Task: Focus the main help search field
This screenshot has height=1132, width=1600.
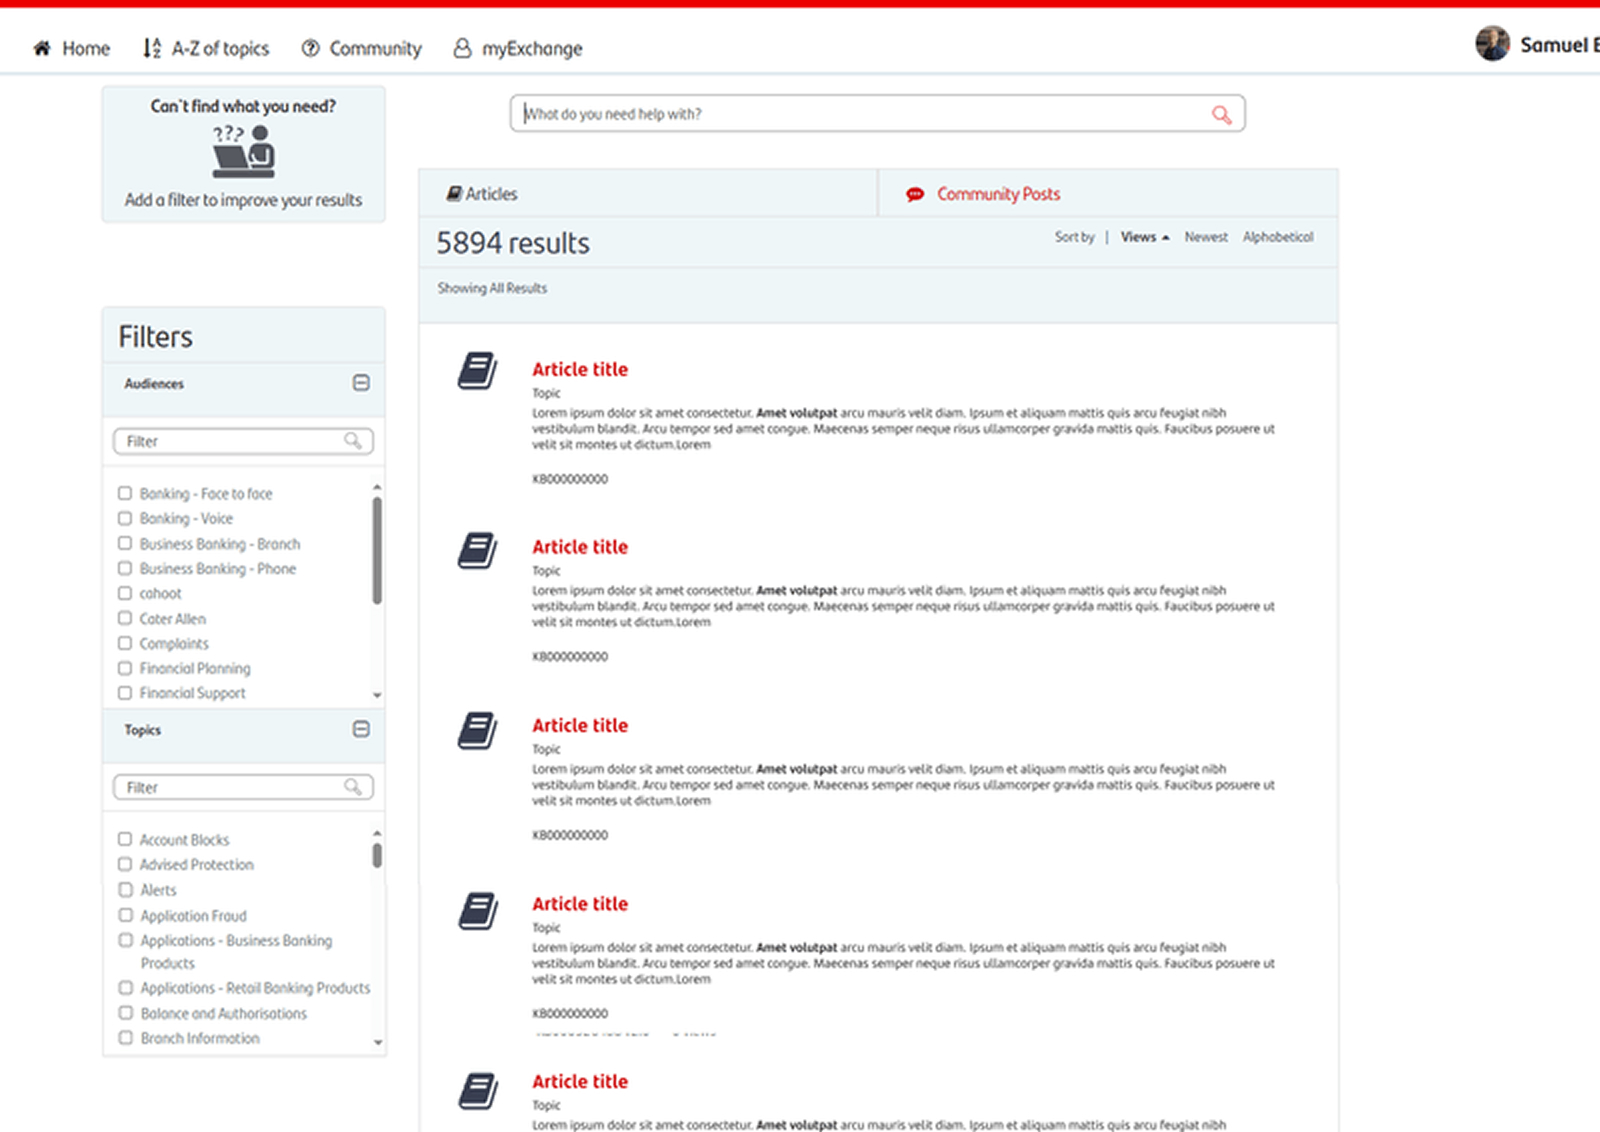Action: coord(877,114)
